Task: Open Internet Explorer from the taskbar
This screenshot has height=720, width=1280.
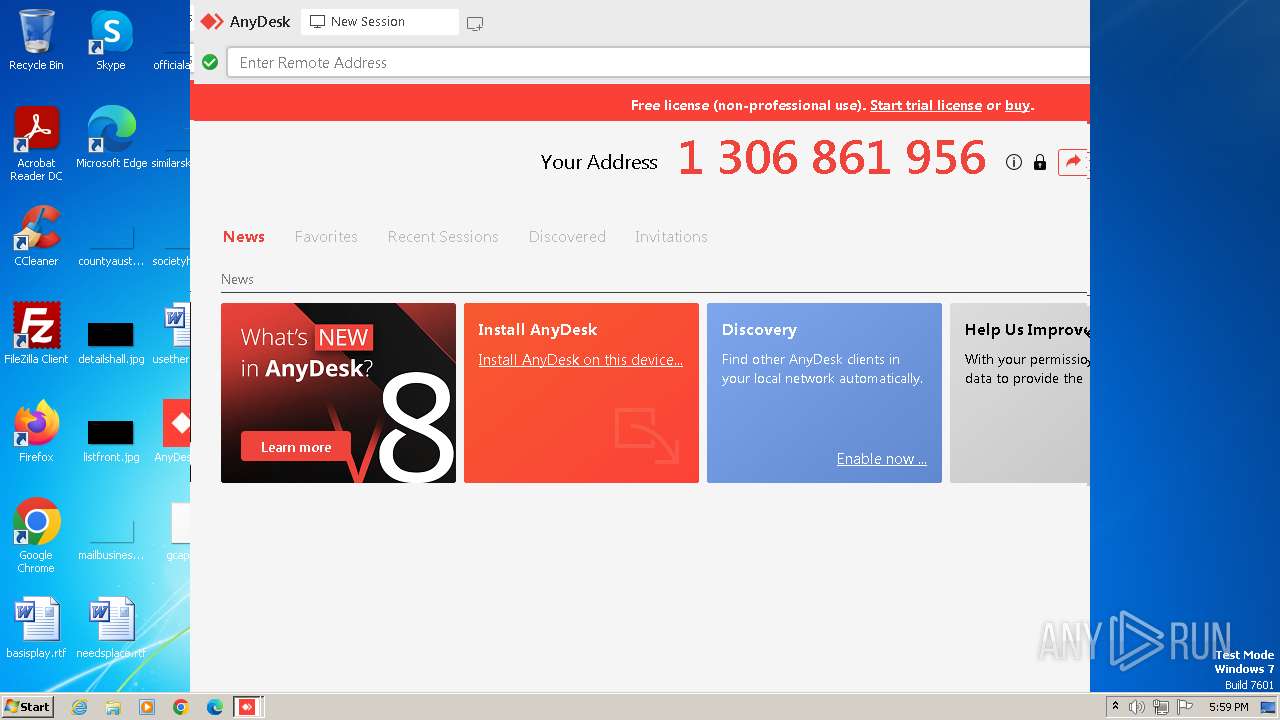Action: tap(79, 707)
